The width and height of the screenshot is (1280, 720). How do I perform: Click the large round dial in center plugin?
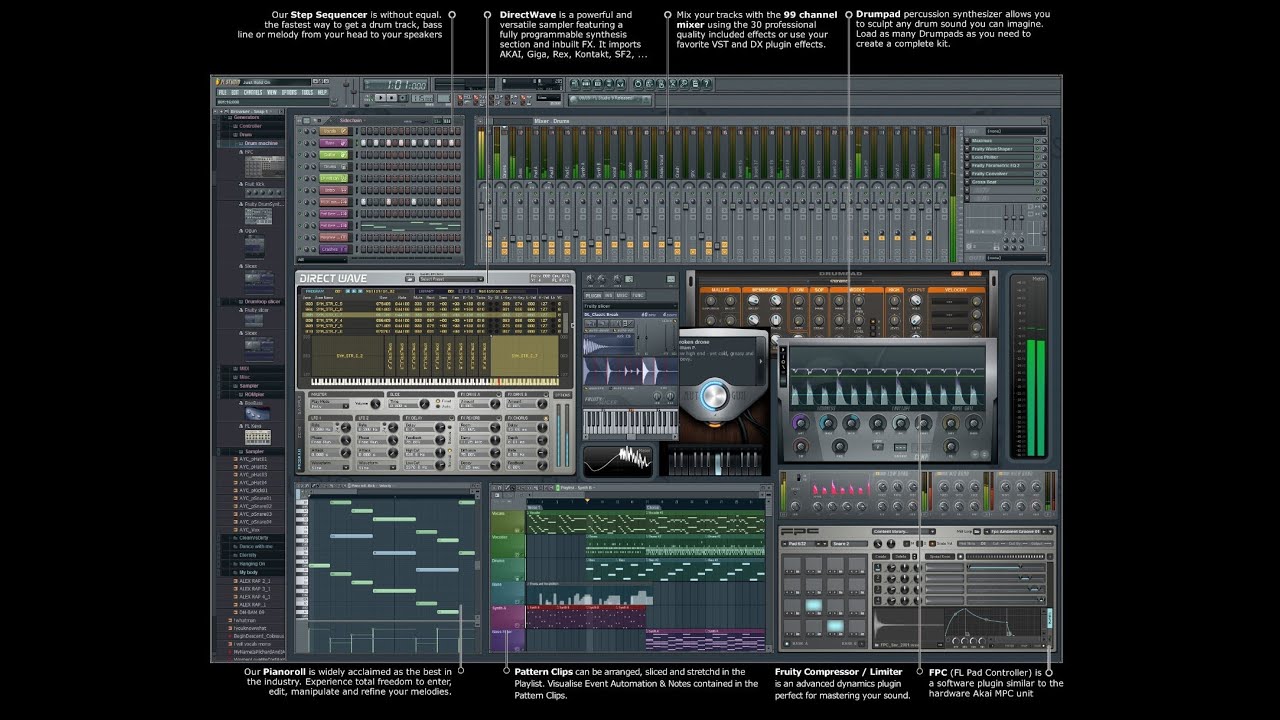point(714,396)
